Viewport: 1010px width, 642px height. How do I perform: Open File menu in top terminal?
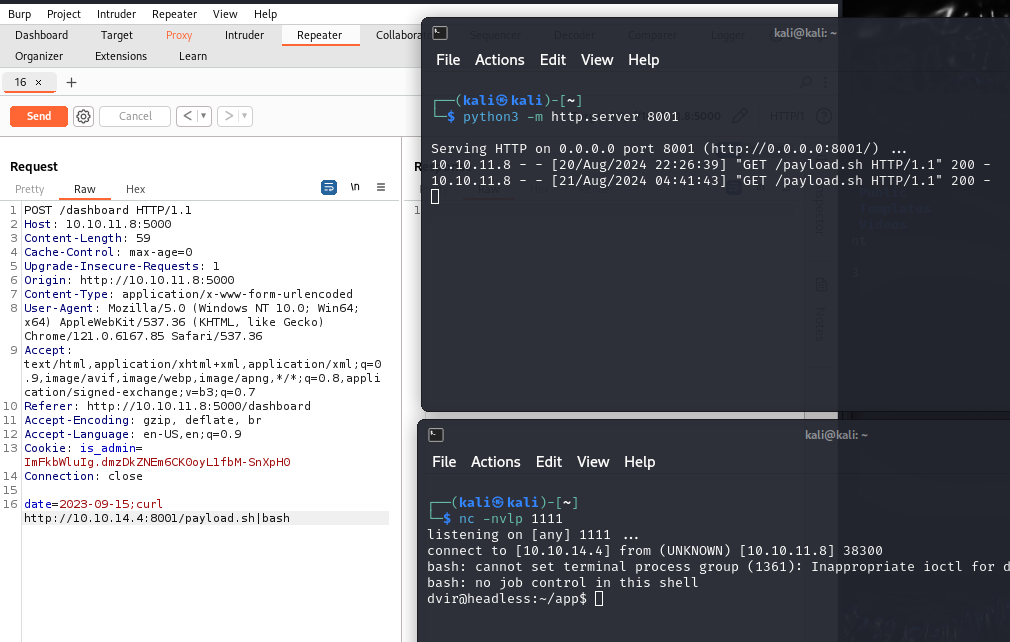[448, 60]
